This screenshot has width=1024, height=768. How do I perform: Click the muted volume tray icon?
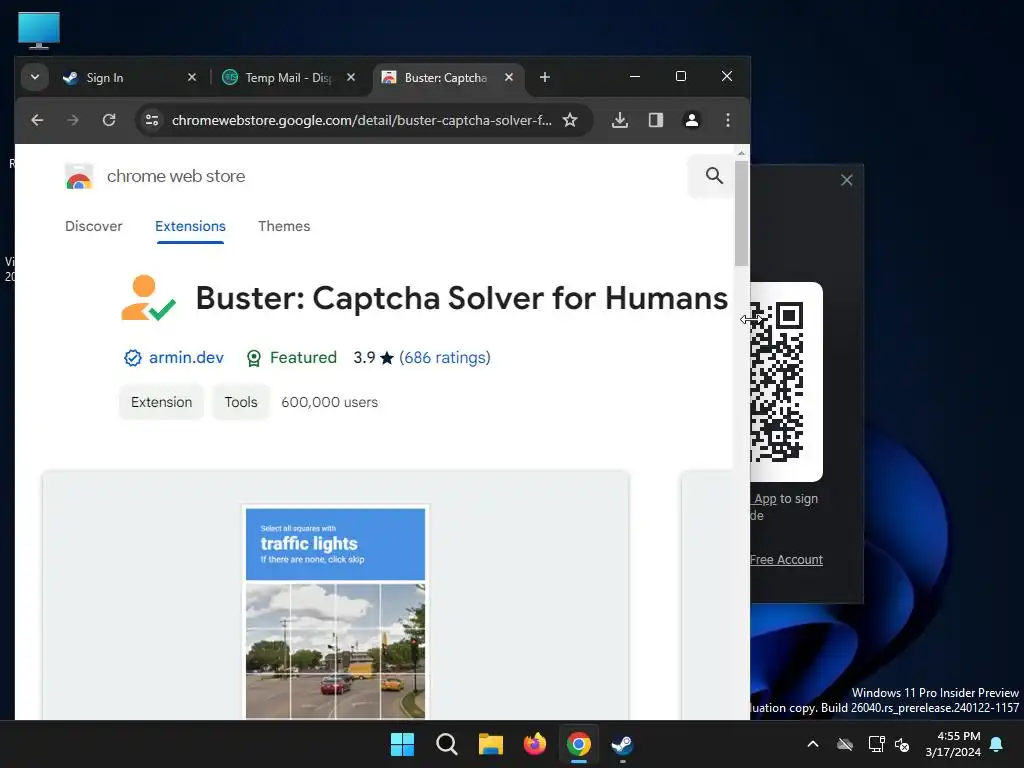[903, 744]
